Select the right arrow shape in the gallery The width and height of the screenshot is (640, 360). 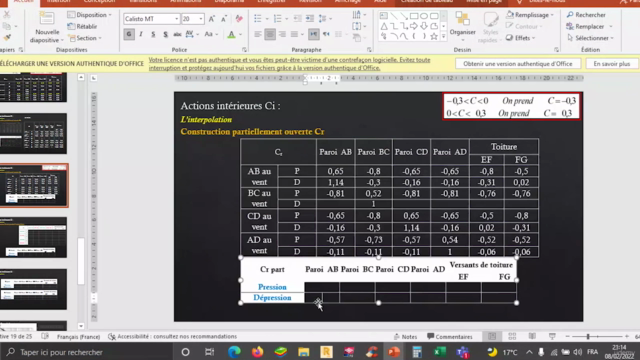[414, 26]
